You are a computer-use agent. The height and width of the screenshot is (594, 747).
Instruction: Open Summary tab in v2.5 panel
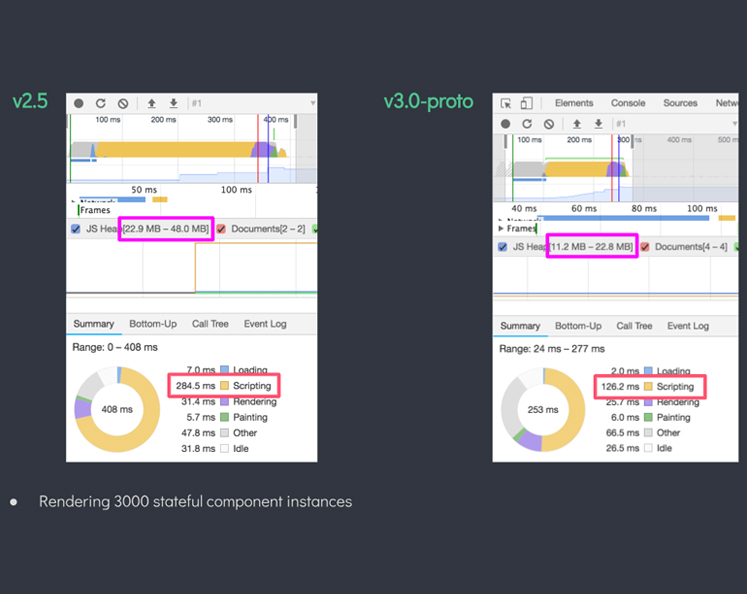tap(94, 324)
